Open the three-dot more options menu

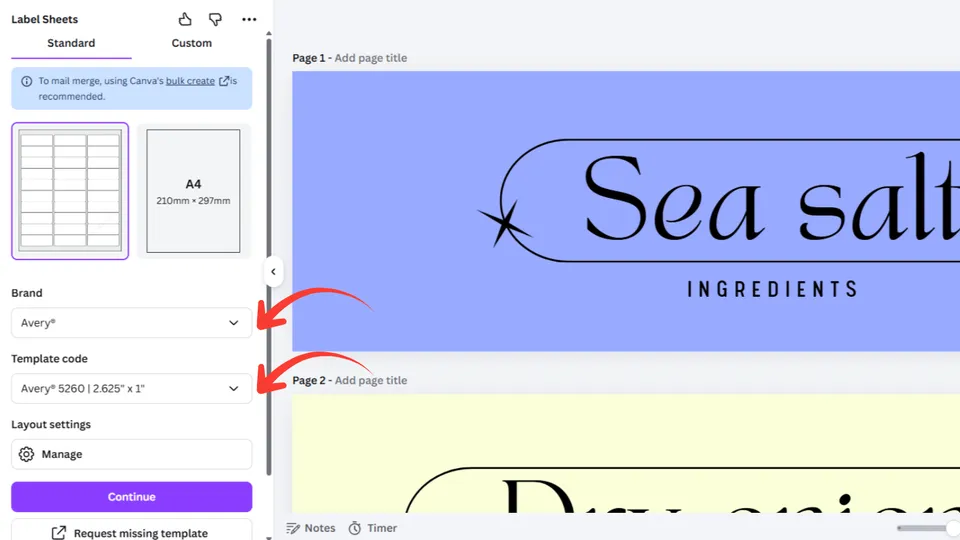point(249,19)
